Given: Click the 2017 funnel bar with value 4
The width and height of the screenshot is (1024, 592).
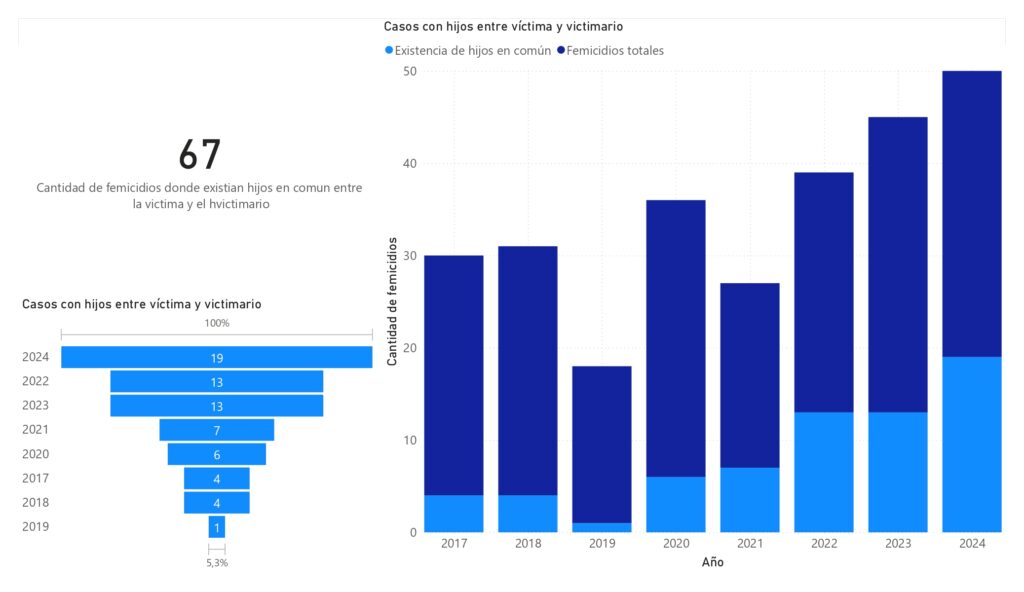Looking at the screenshot, I should pyautogui.click(x=216, y=478).
